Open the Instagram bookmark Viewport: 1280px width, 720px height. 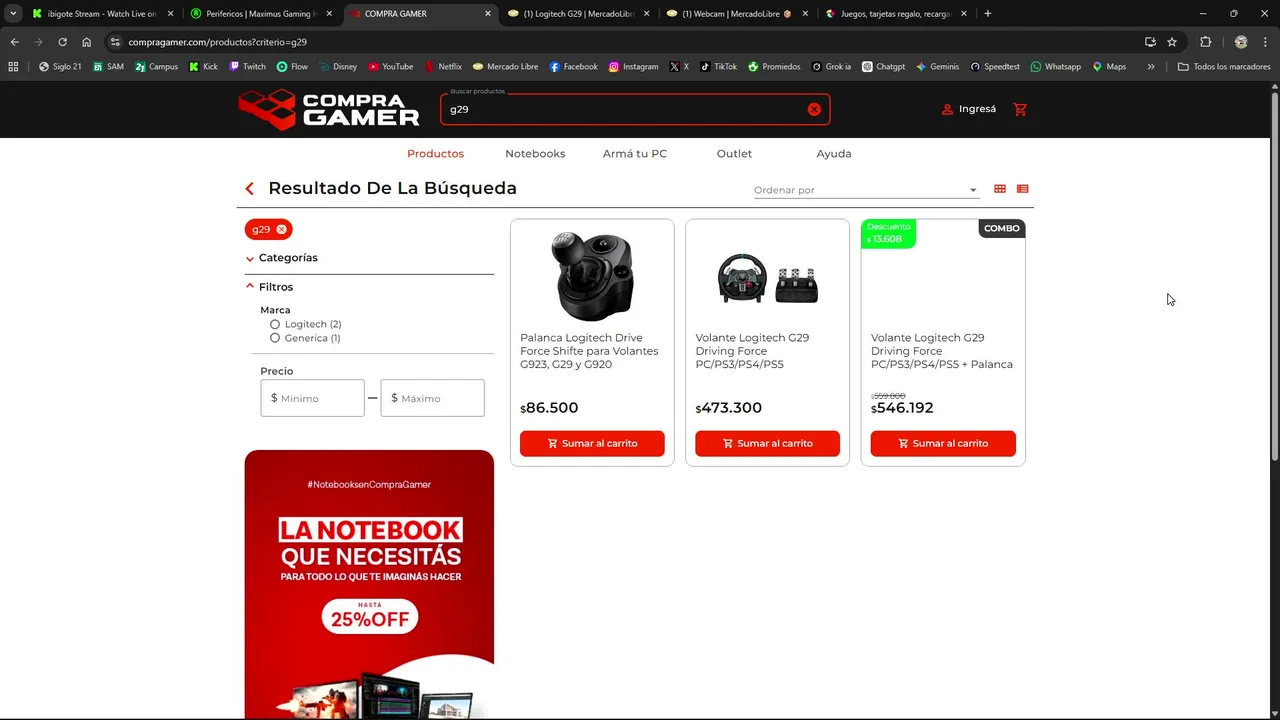[x=633, y=67]
